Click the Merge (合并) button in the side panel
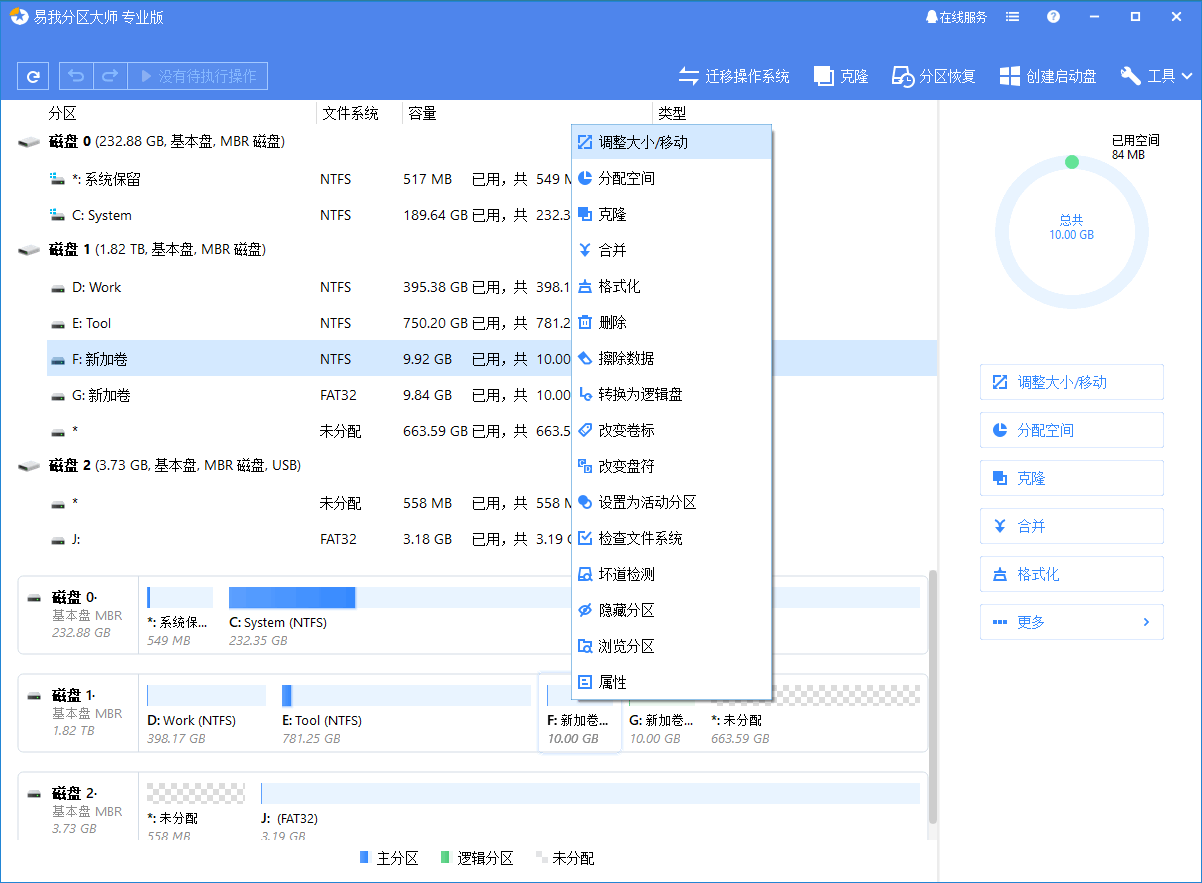 pos(1071,526)
